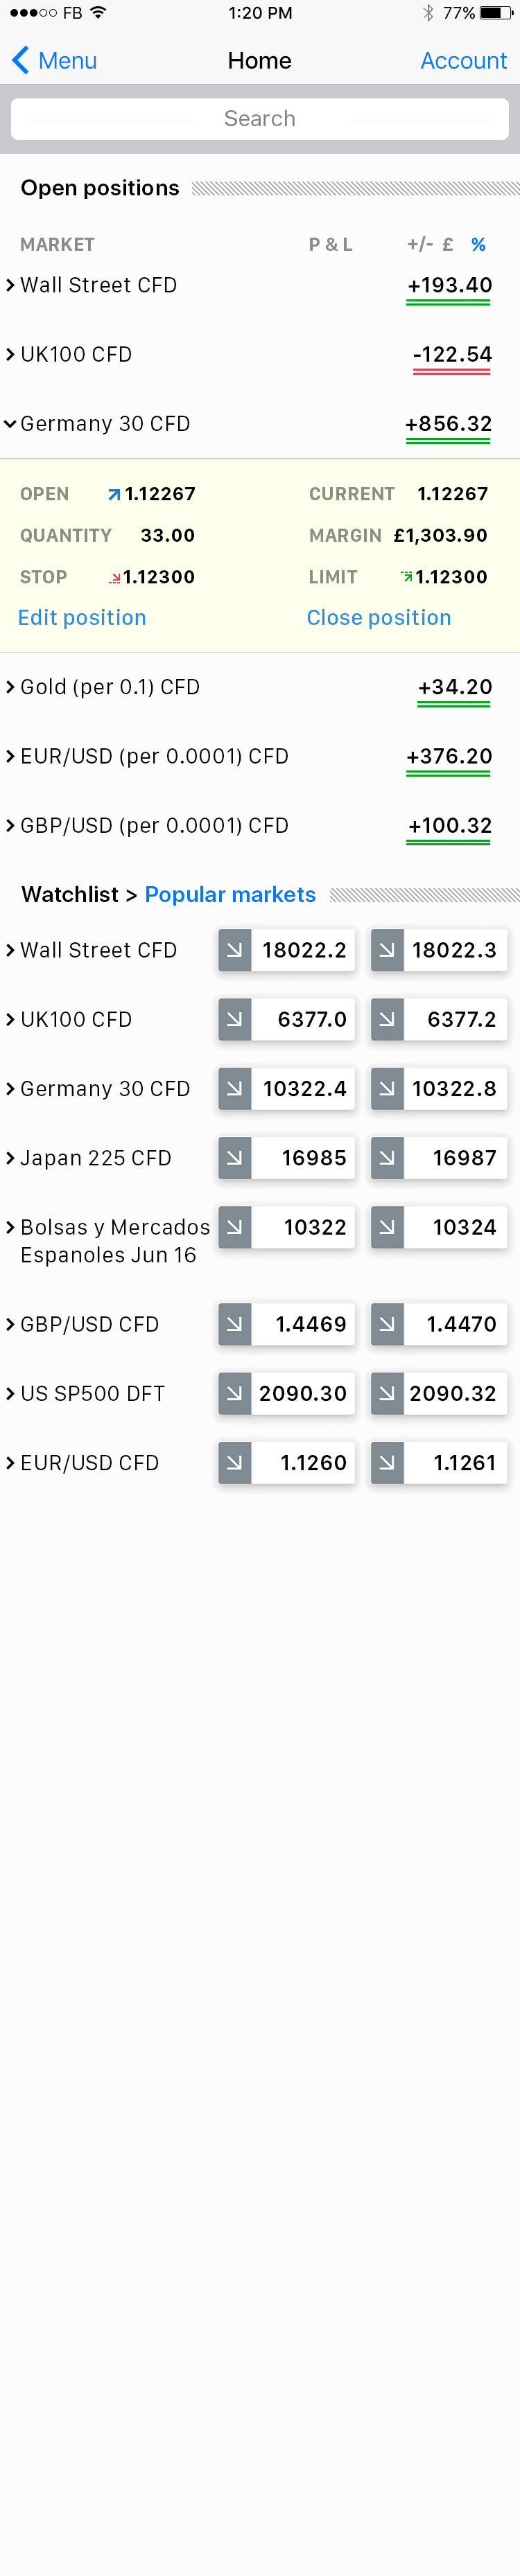The height and width of the screenshot is (2576, 520).
Task: Tap the buy arrow icon for UK100 CFD
Action: pyautogui.click(x=387, y=1019)
